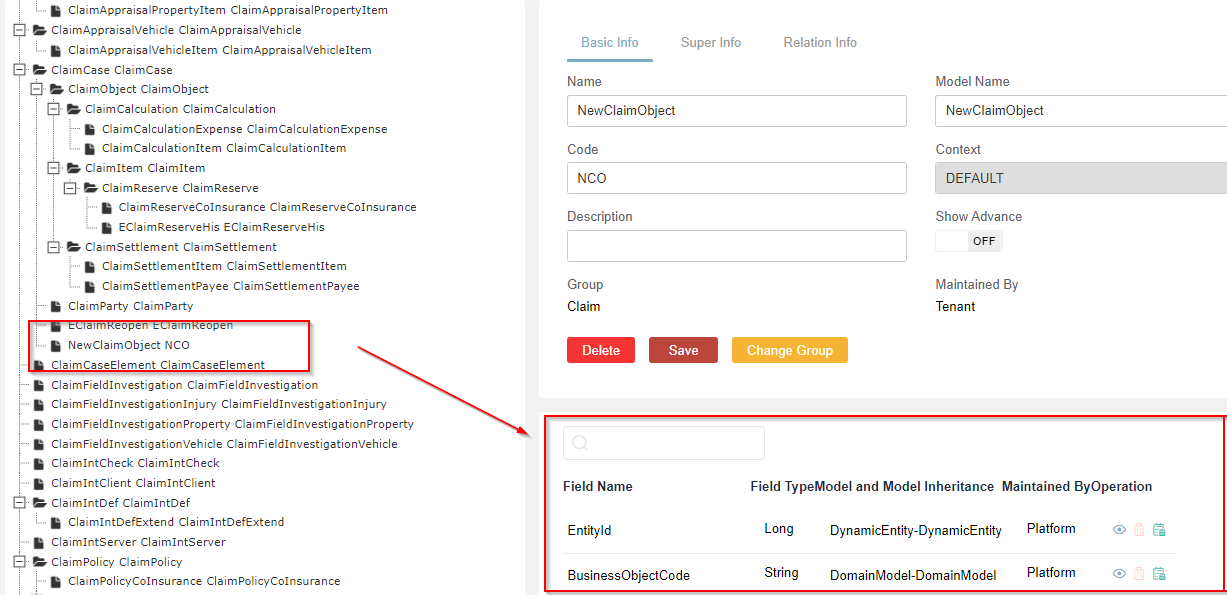Click the Save button
Screen dimensions: 1227x595
pos(683,351)
